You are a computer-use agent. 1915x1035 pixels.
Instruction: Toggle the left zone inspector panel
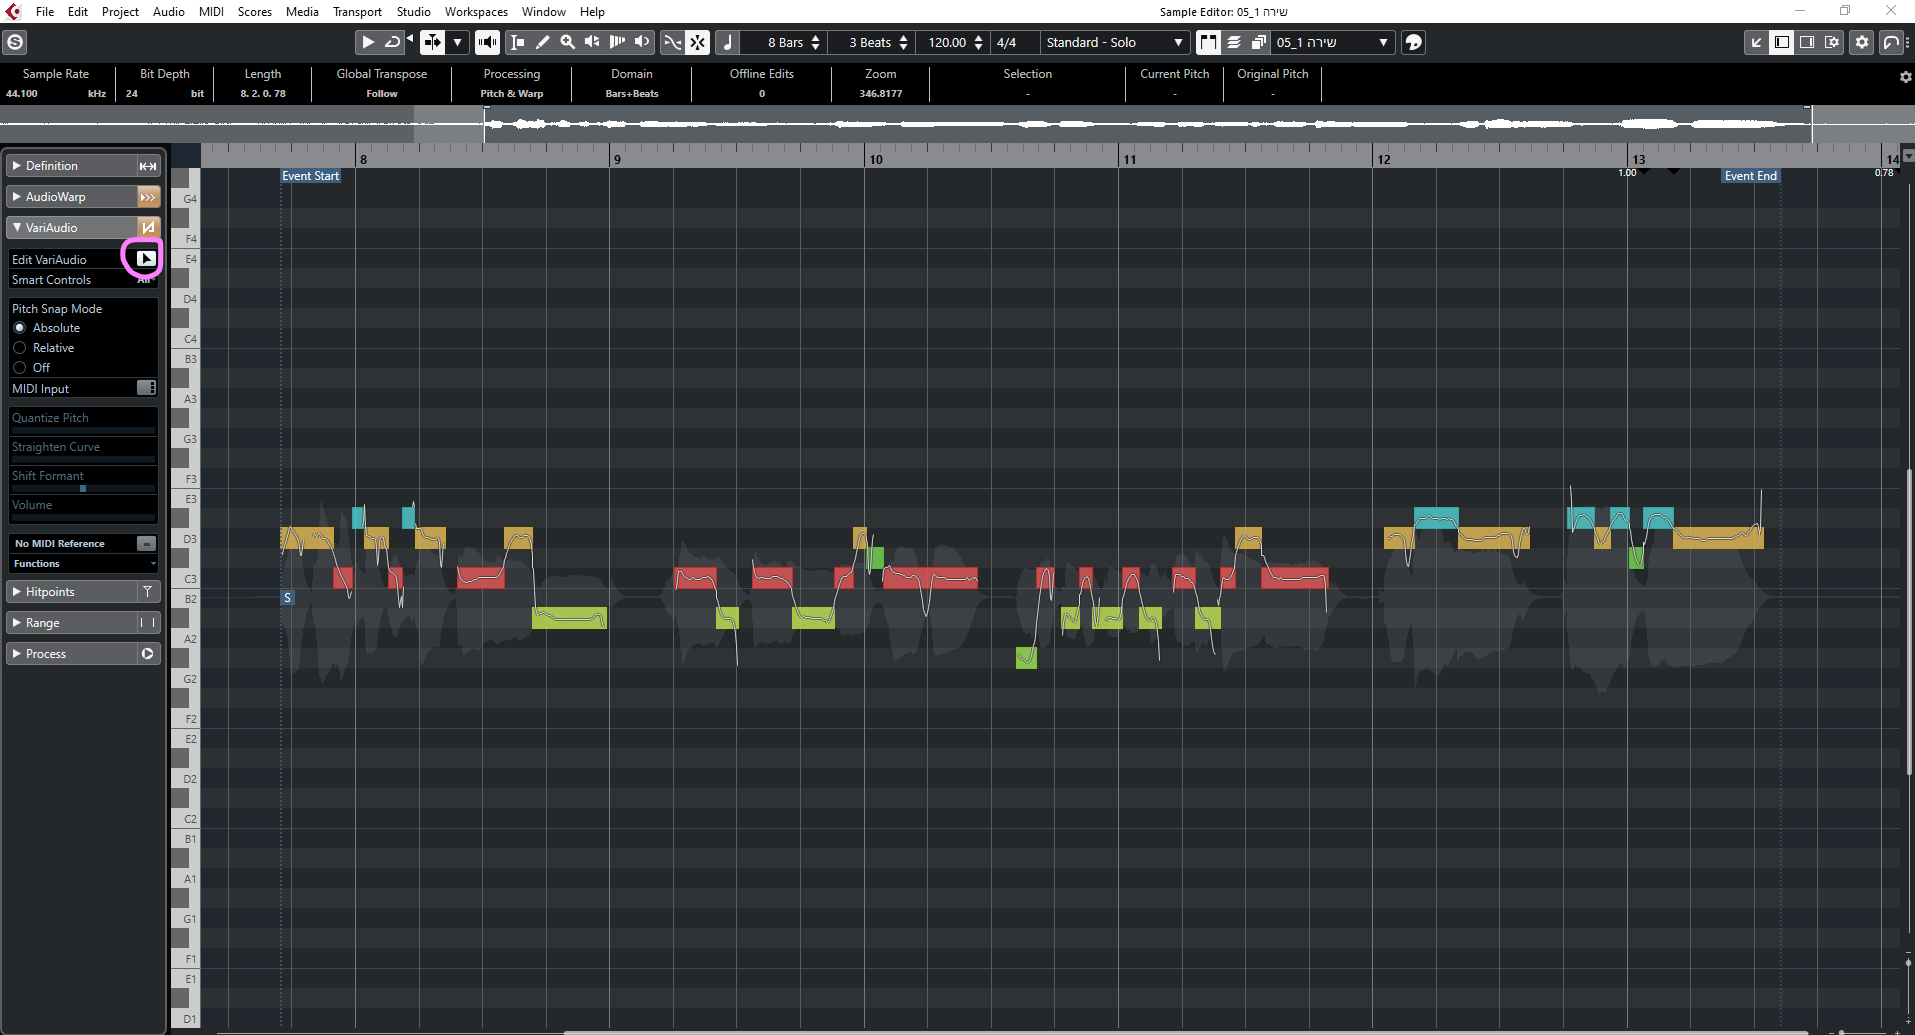(1781, 42)
